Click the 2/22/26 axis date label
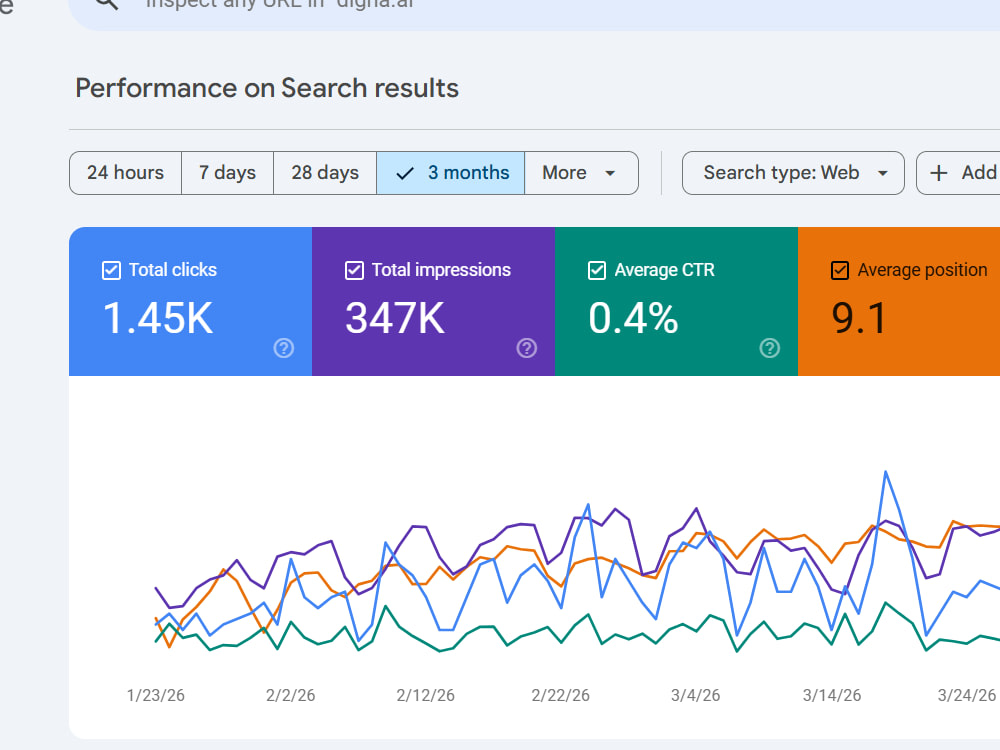The image size is (1000, 750). point(561,695)
